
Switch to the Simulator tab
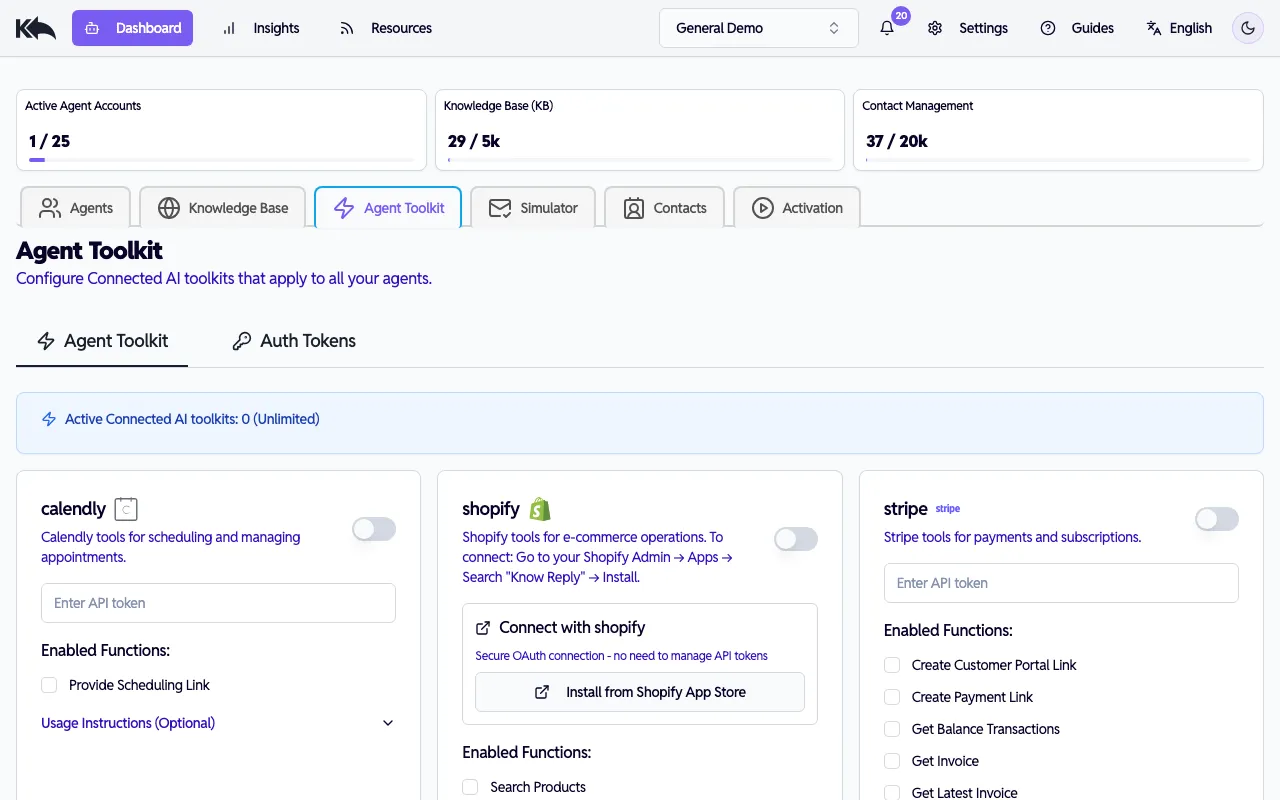533,207
